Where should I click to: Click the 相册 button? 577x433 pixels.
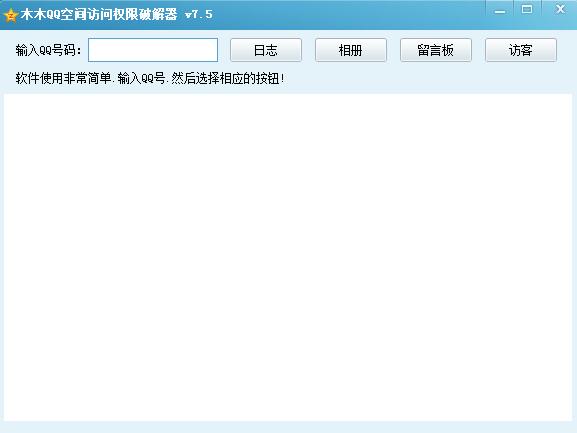point(351,50)
